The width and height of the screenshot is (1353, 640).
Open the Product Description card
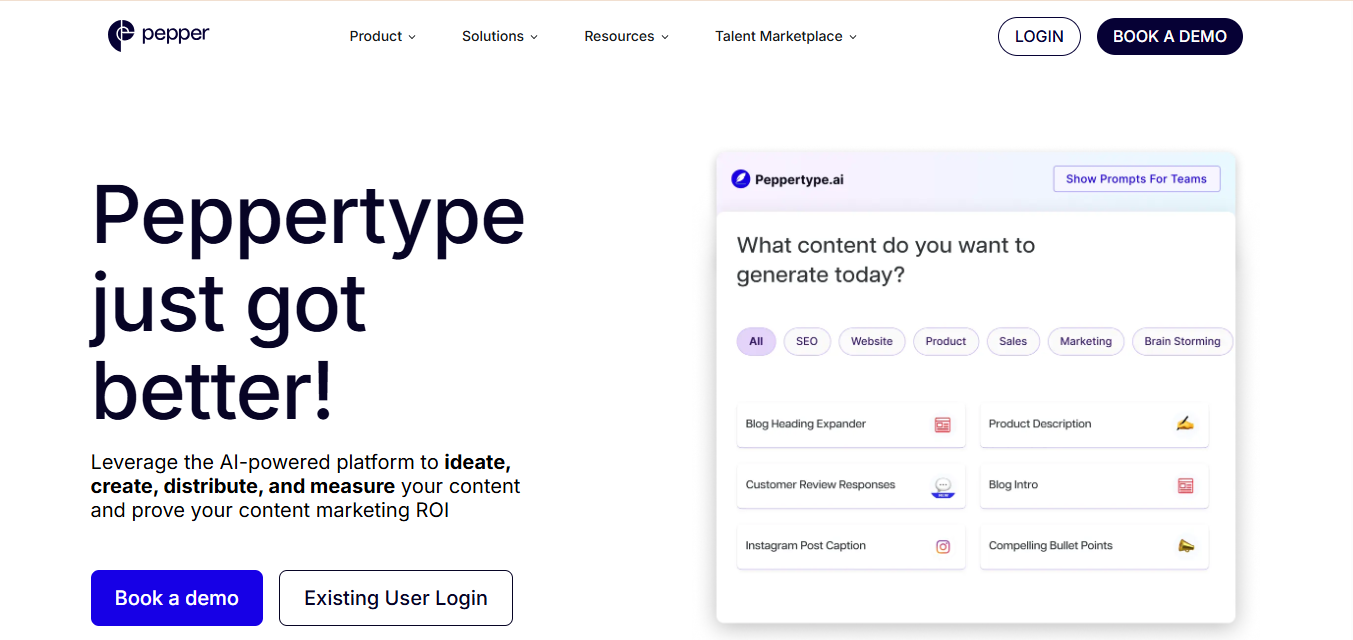coord(1094,425)
